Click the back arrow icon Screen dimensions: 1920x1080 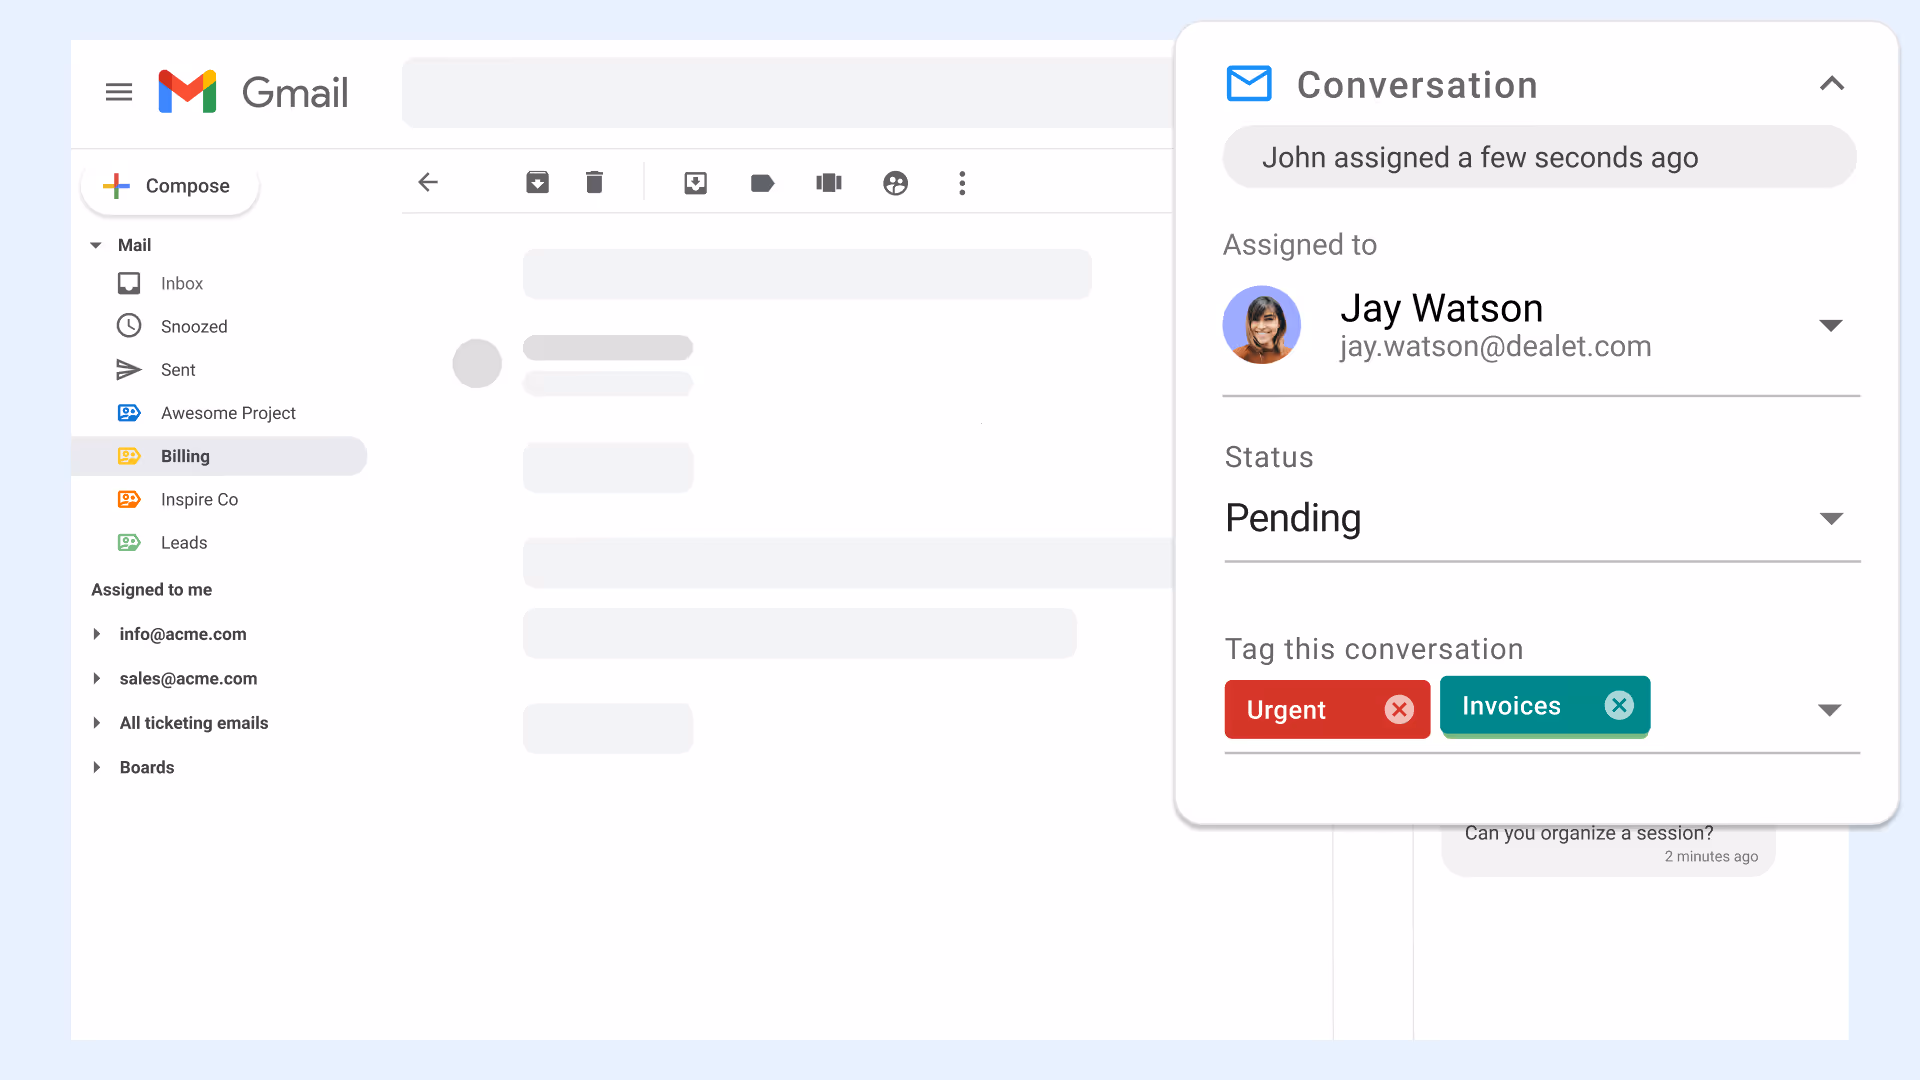[428, 182]
